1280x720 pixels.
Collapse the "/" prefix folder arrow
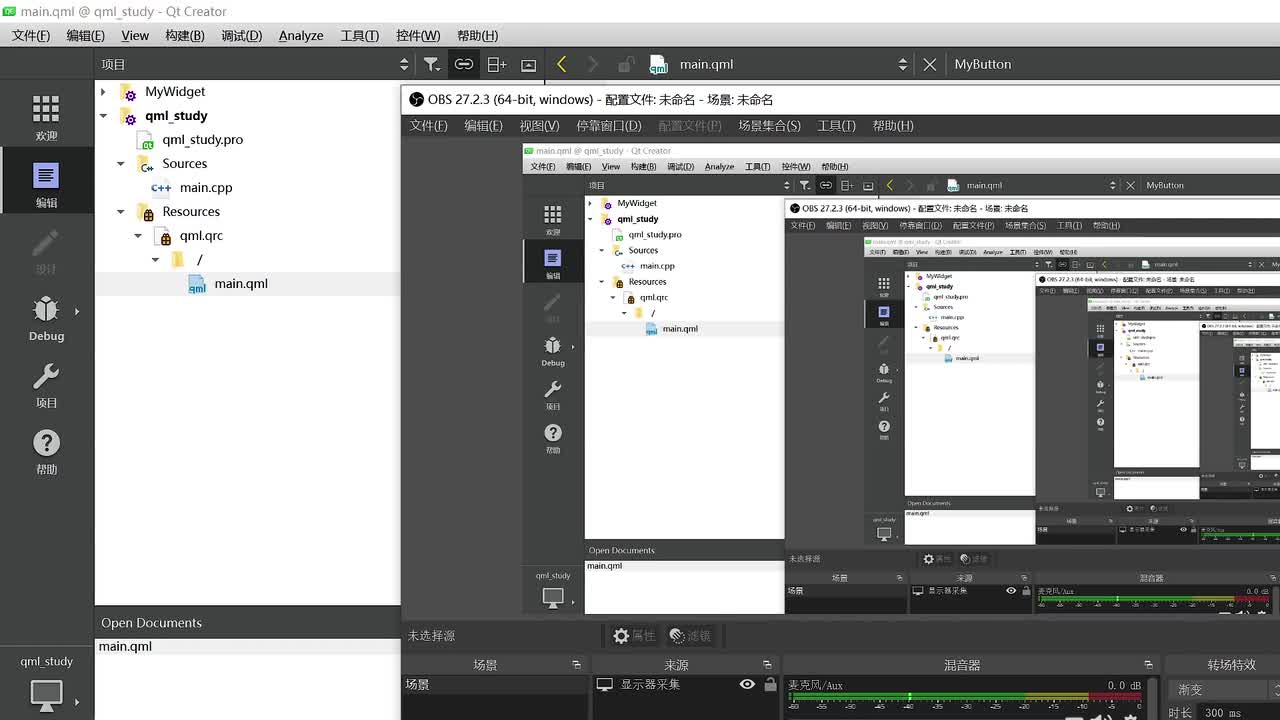click(x=155, y=260)
